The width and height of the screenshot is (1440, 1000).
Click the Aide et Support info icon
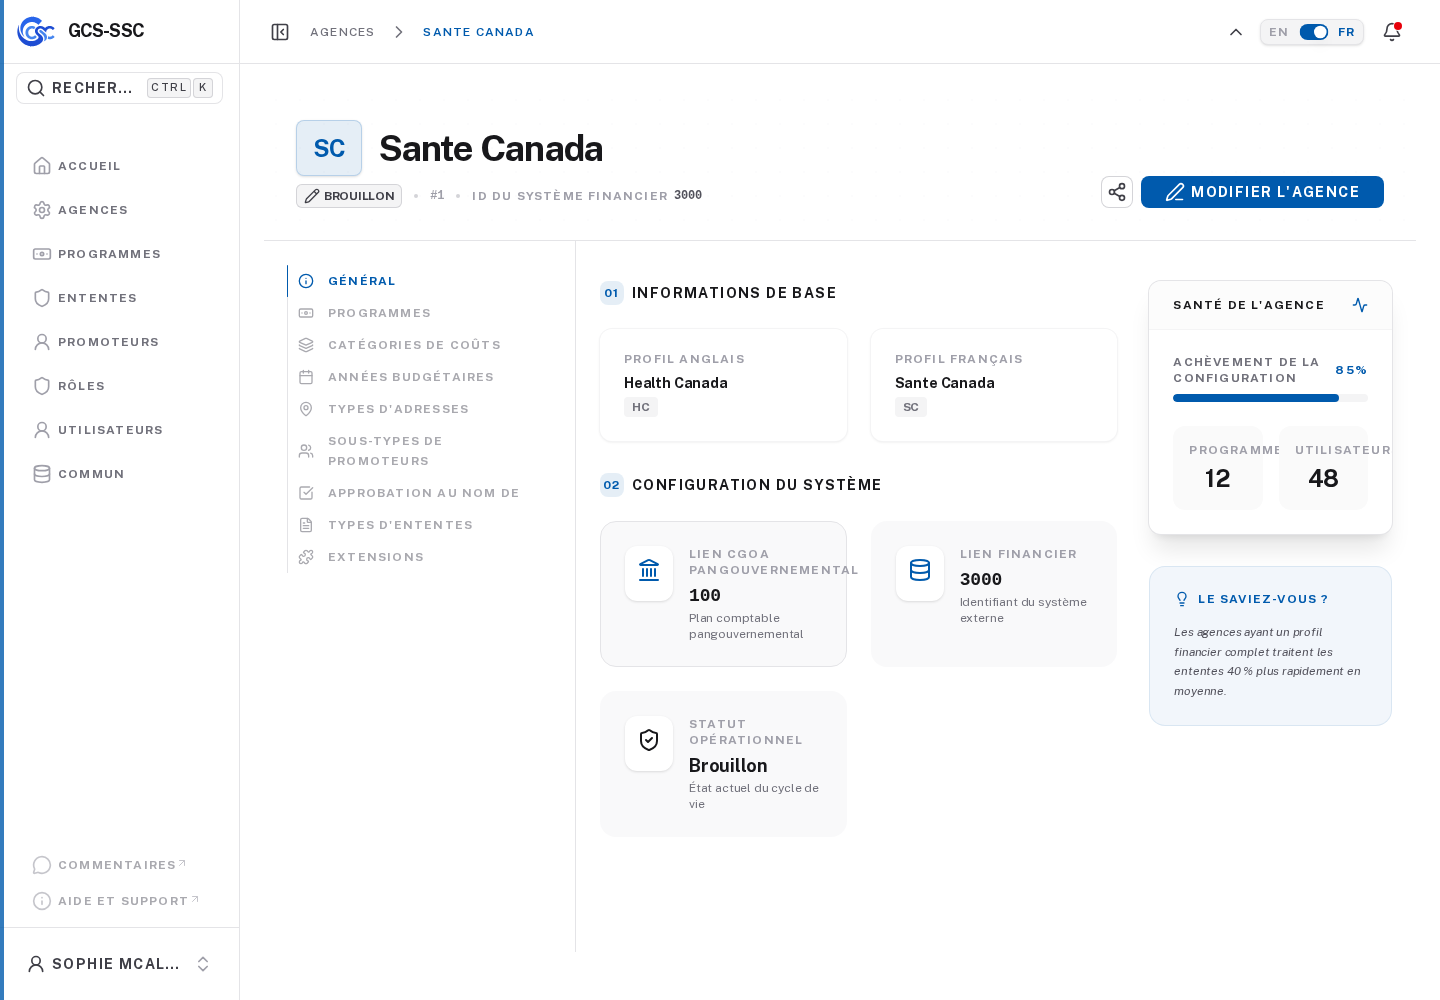pyautogui.click(x=42, y=901)
